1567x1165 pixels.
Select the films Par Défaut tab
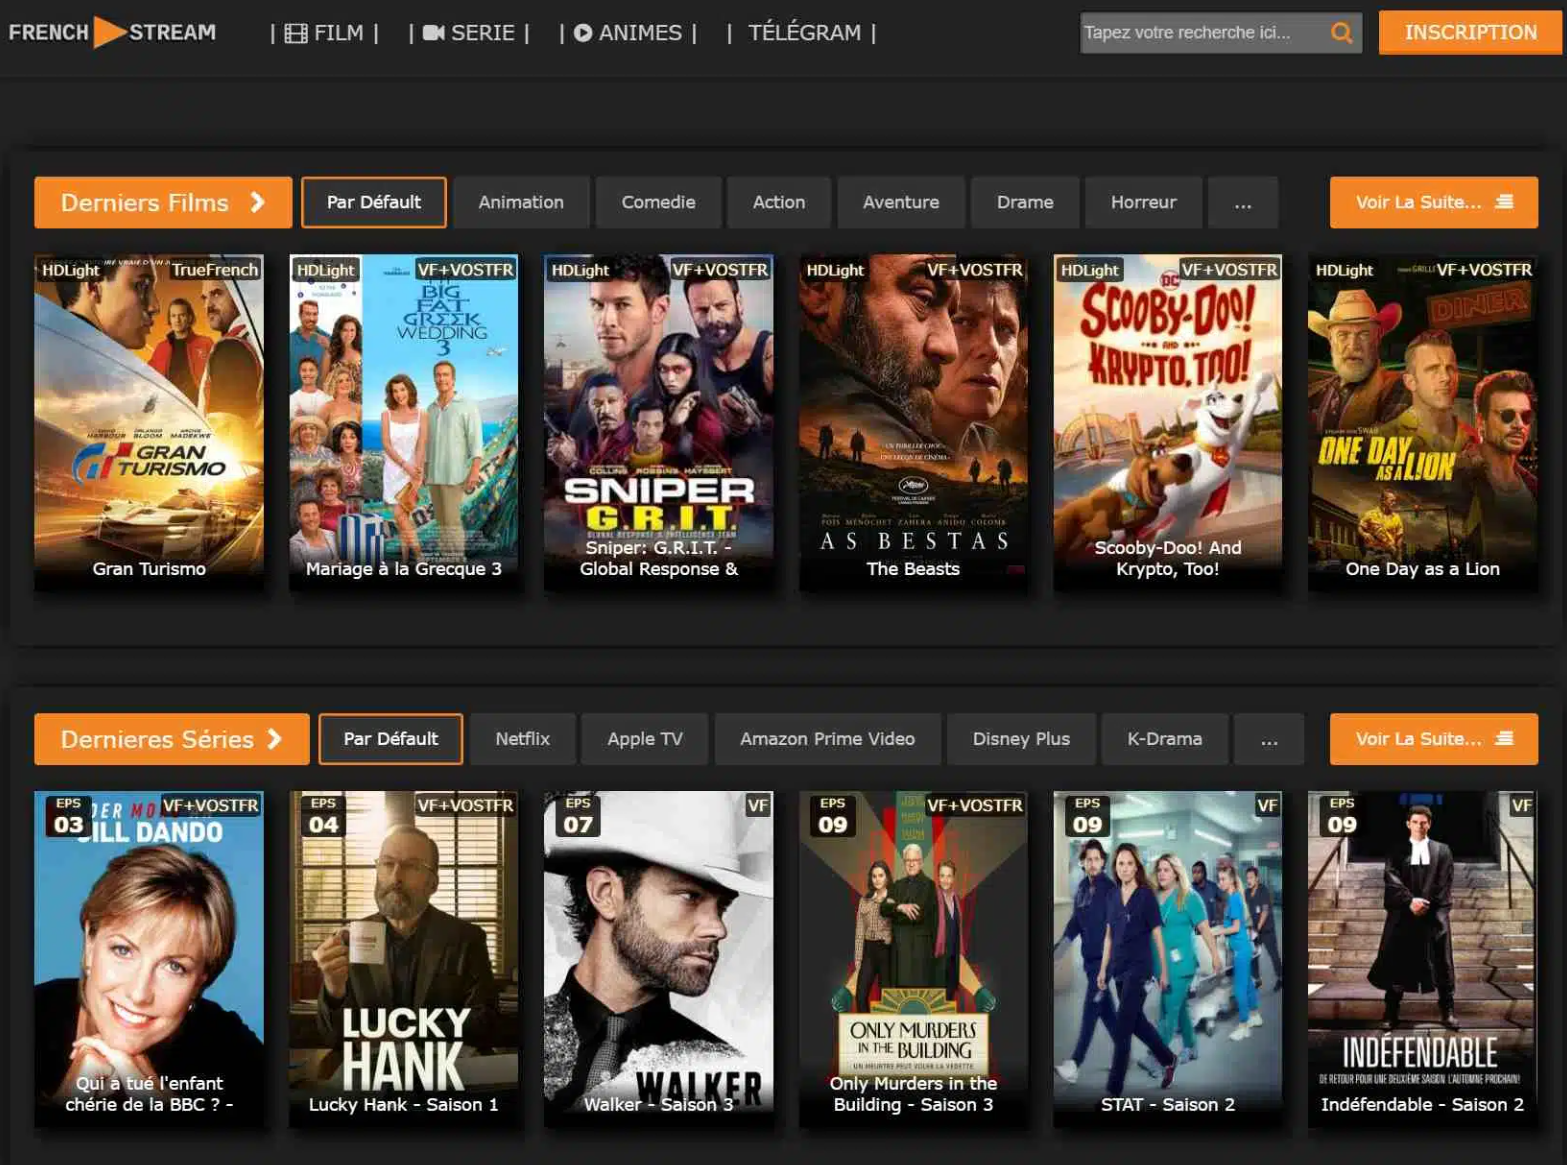[x=374, y=203]
